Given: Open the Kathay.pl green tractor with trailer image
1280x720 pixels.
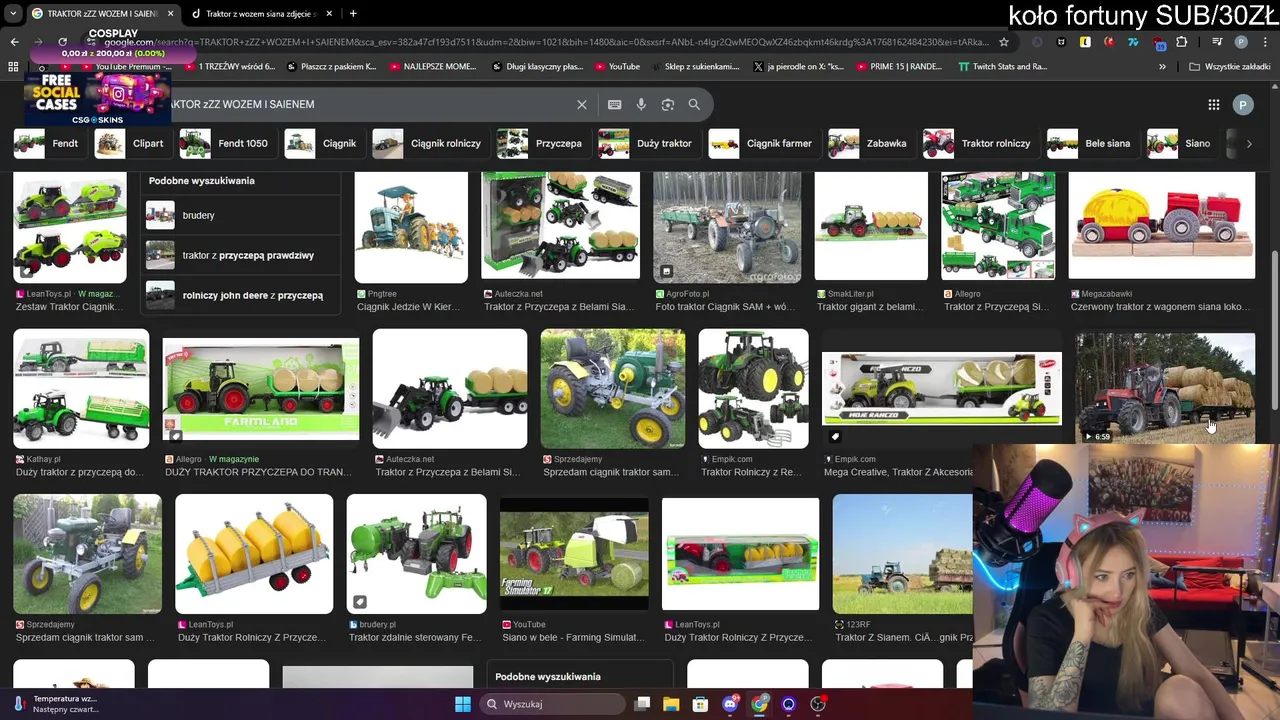Looking at the screenshot, I should click(x=81, y=389).
